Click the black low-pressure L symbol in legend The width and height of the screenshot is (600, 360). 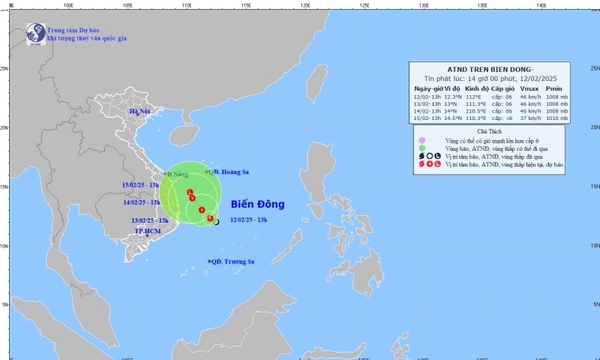click(438, 156)
